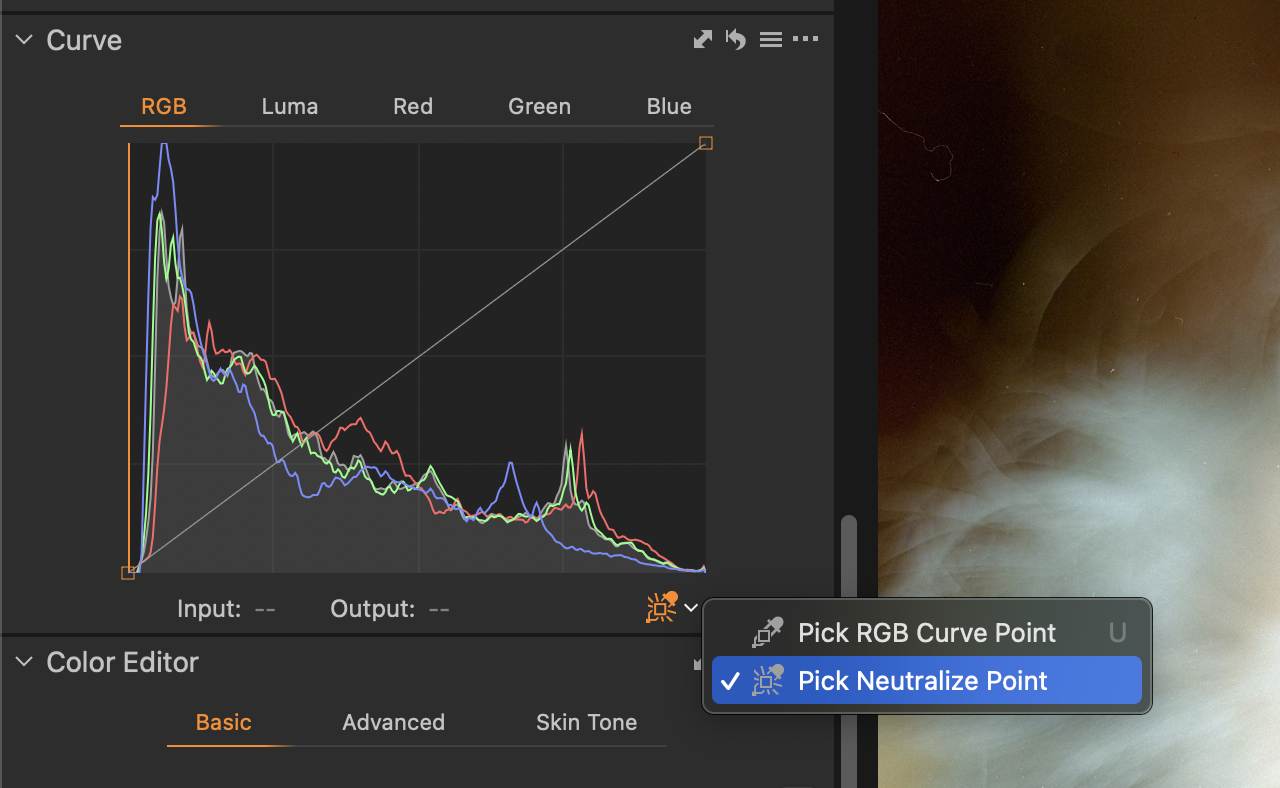Switch to the Red curve tab
The width and height of the screenshot is (1280, 788).
point(413,106)
